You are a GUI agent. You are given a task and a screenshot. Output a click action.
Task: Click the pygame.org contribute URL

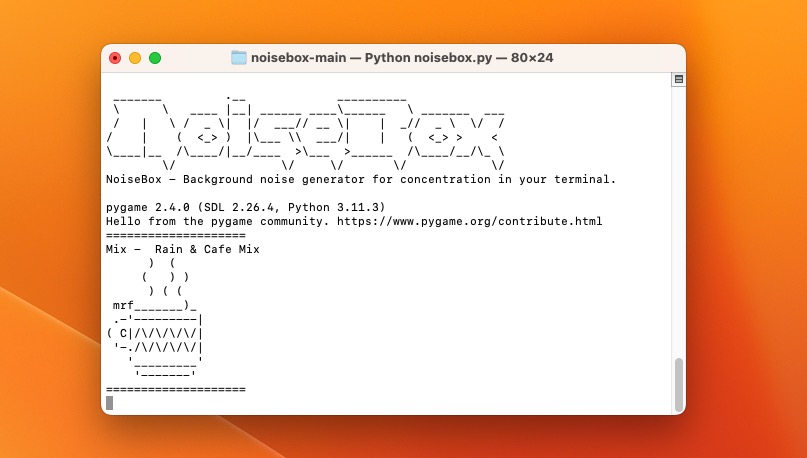[469, 221]
